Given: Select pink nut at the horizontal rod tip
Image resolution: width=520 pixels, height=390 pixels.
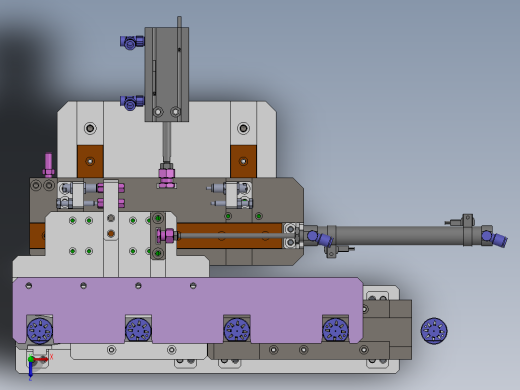Looking at the screenshot, I should (165, 236).
